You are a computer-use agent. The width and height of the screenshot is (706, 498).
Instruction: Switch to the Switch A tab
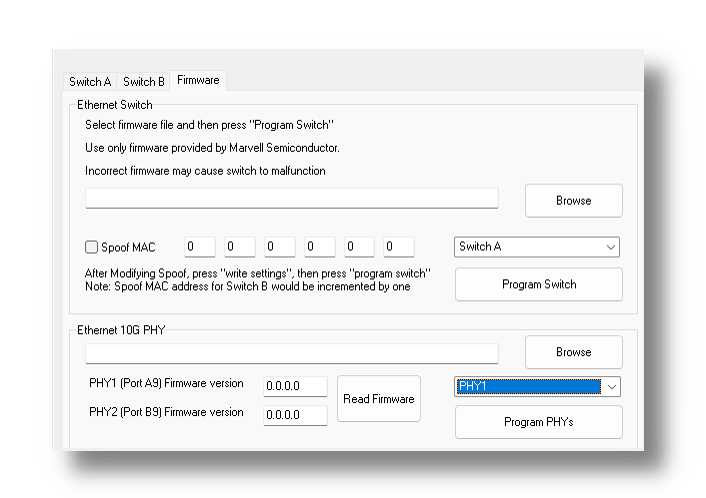coord(89,82)
